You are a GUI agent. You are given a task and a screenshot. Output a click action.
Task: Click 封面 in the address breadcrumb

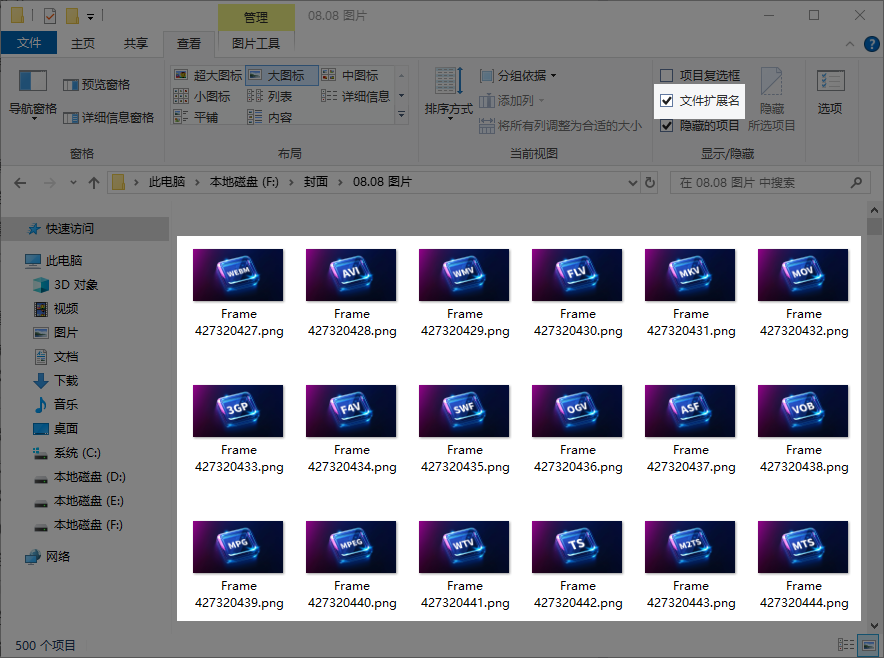(316, 182)
